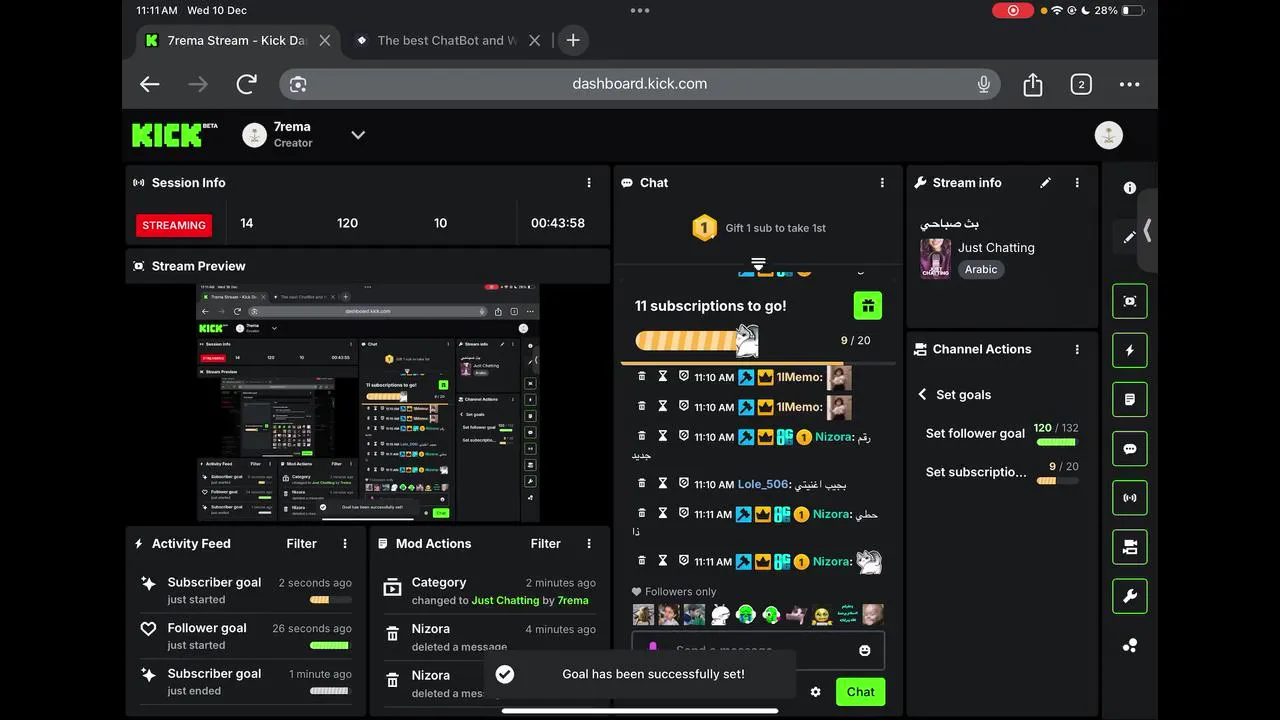
Task: Expand the 7rema Creator account dropdown
Action: pos(358,135)
